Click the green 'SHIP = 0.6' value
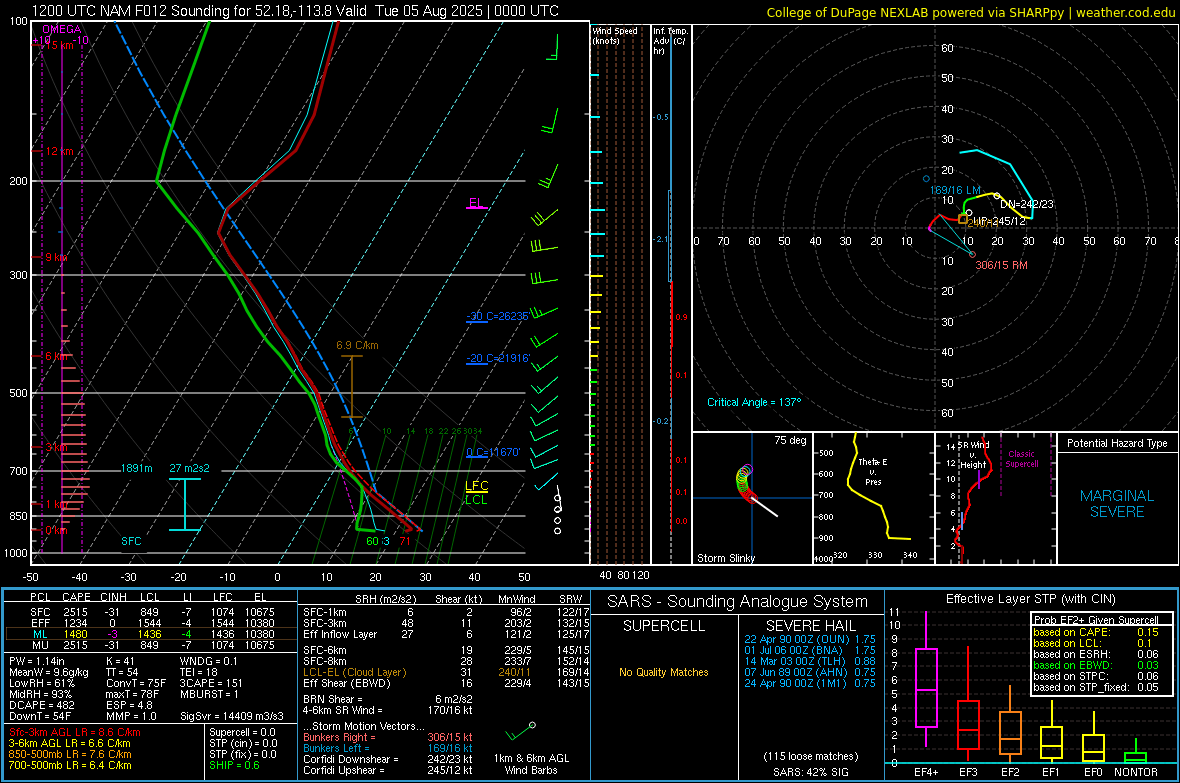The height and width of the screenshot is (783, 1180). 234,765
